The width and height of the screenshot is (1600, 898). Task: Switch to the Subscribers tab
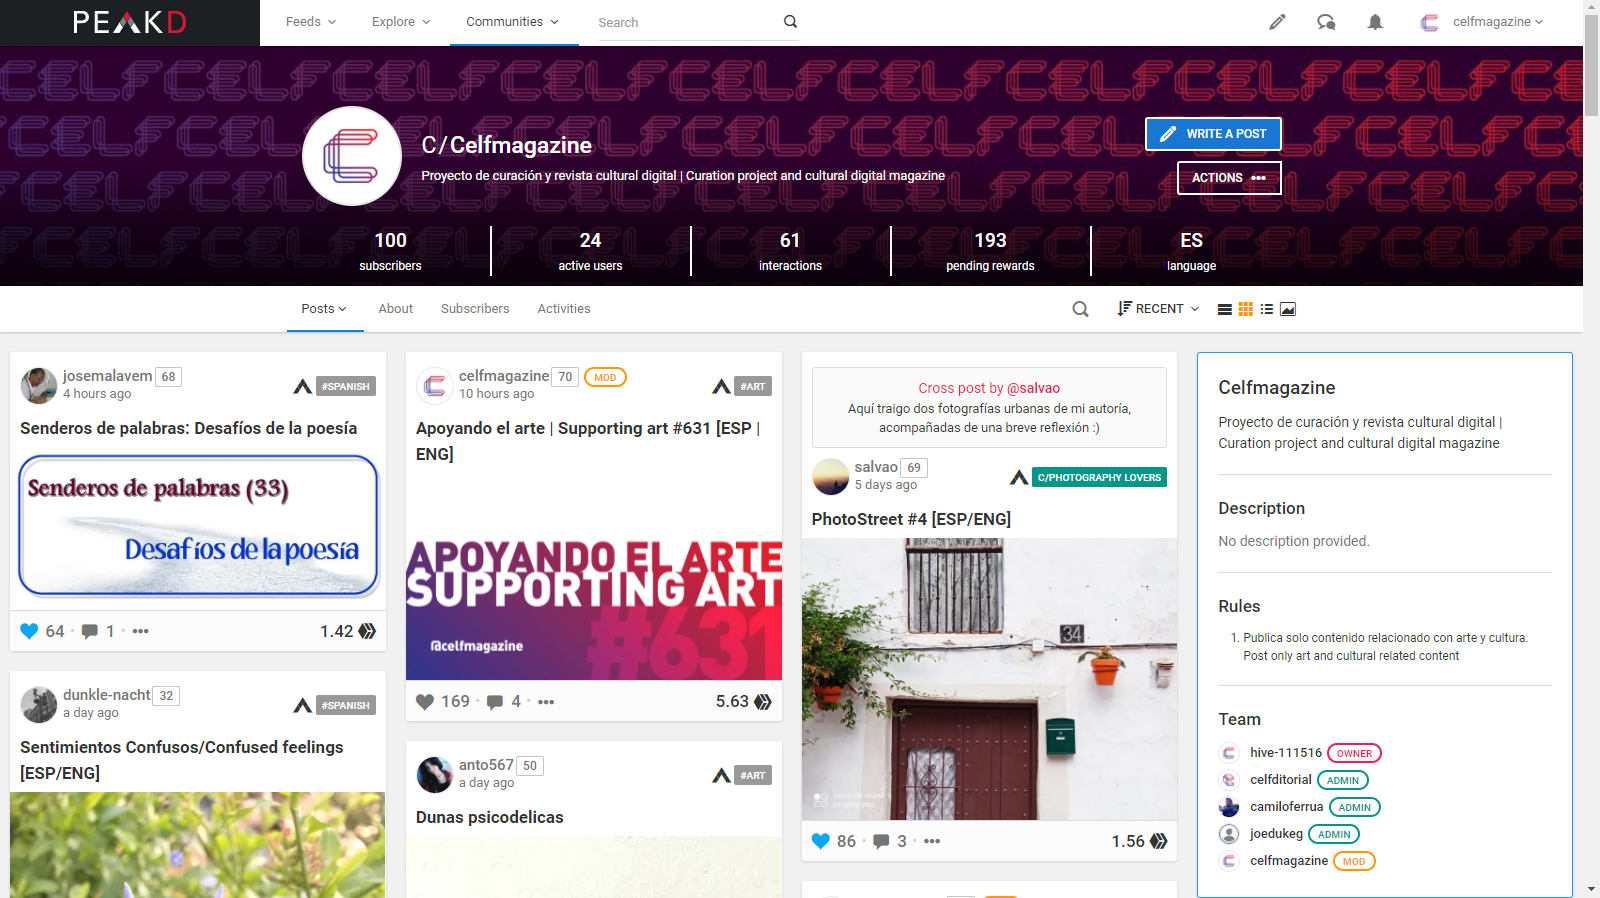click(475, 309)
